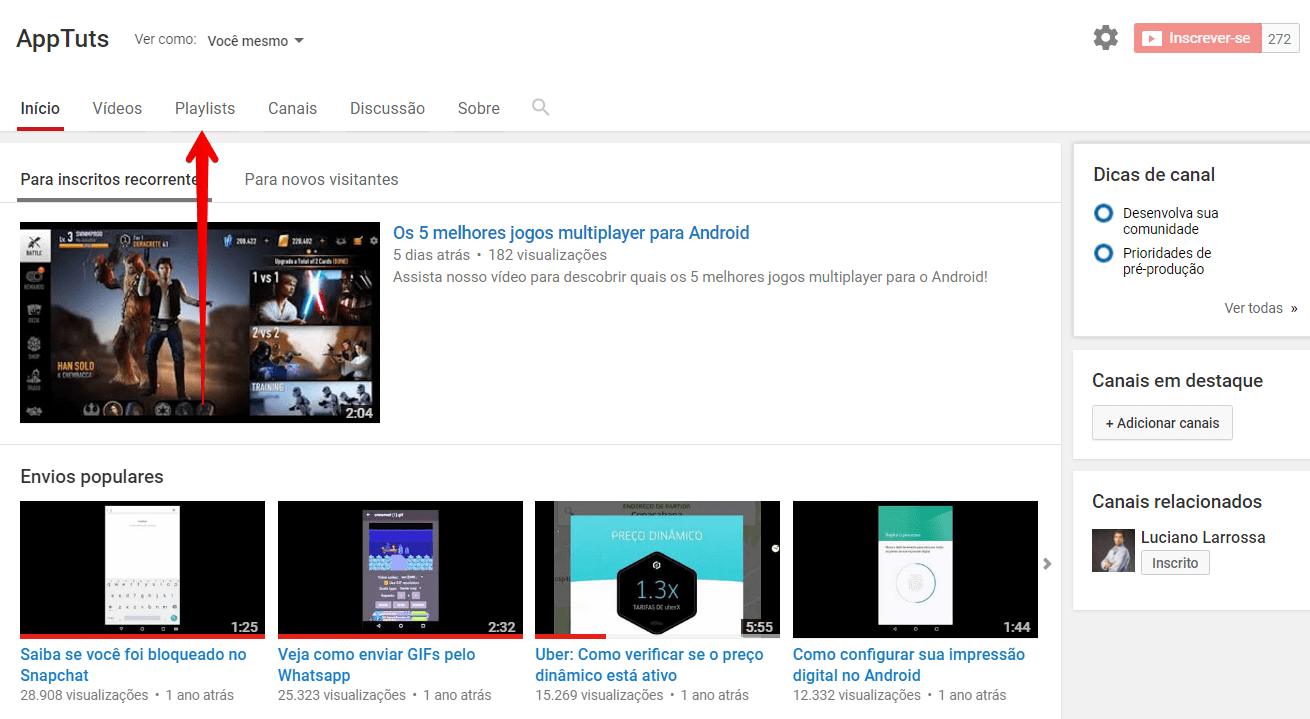Click the Canais relacionados heading
This screenshot has height=719, width=1310.
click(1177, 502)
